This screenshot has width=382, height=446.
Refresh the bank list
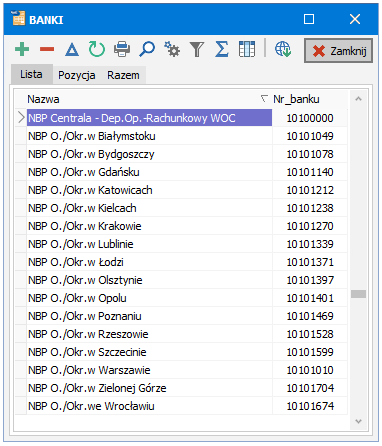pyautogui.click(x=97, y=49)
